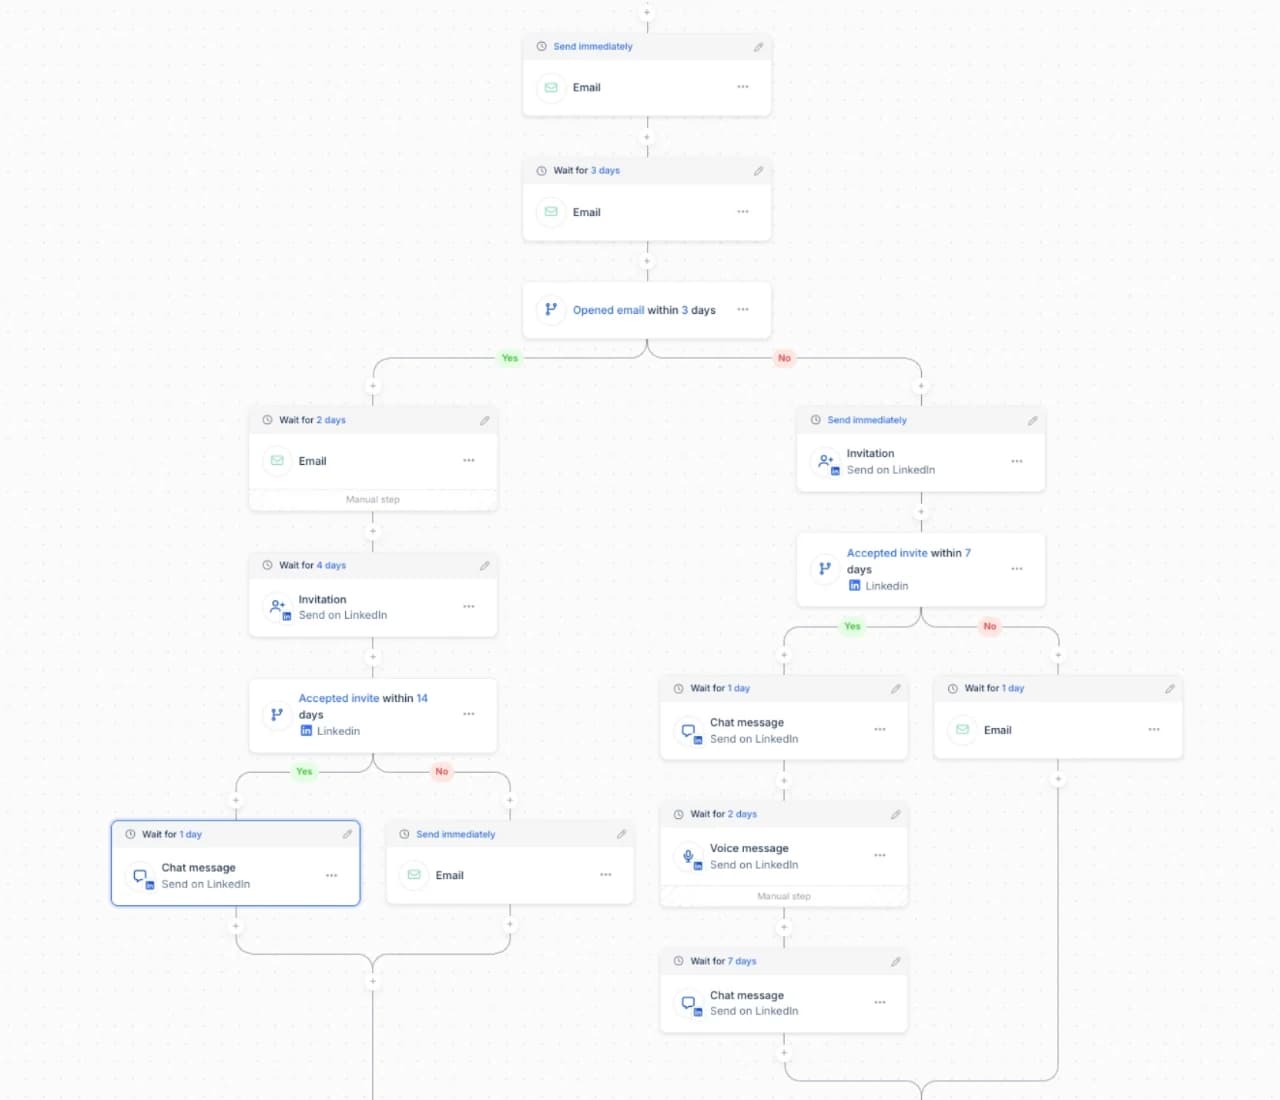Open more options on Manual step Email card

[x=469, y=461]
